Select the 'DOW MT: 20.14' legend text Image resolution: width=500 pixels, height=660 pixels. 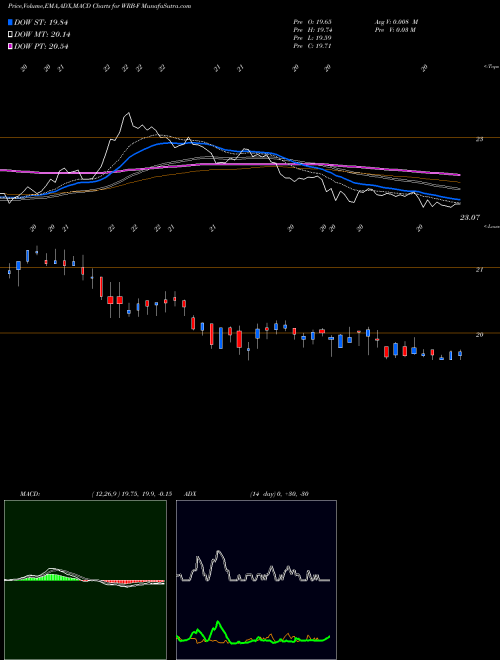pos(42,35)
